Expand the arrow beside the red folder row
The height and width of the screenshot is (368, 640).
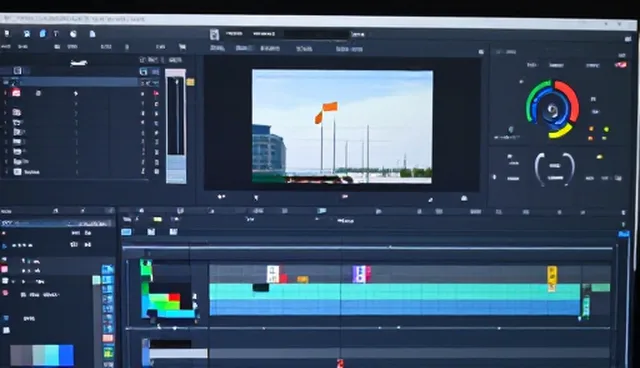pyautogui.click(x=75, y=93)
